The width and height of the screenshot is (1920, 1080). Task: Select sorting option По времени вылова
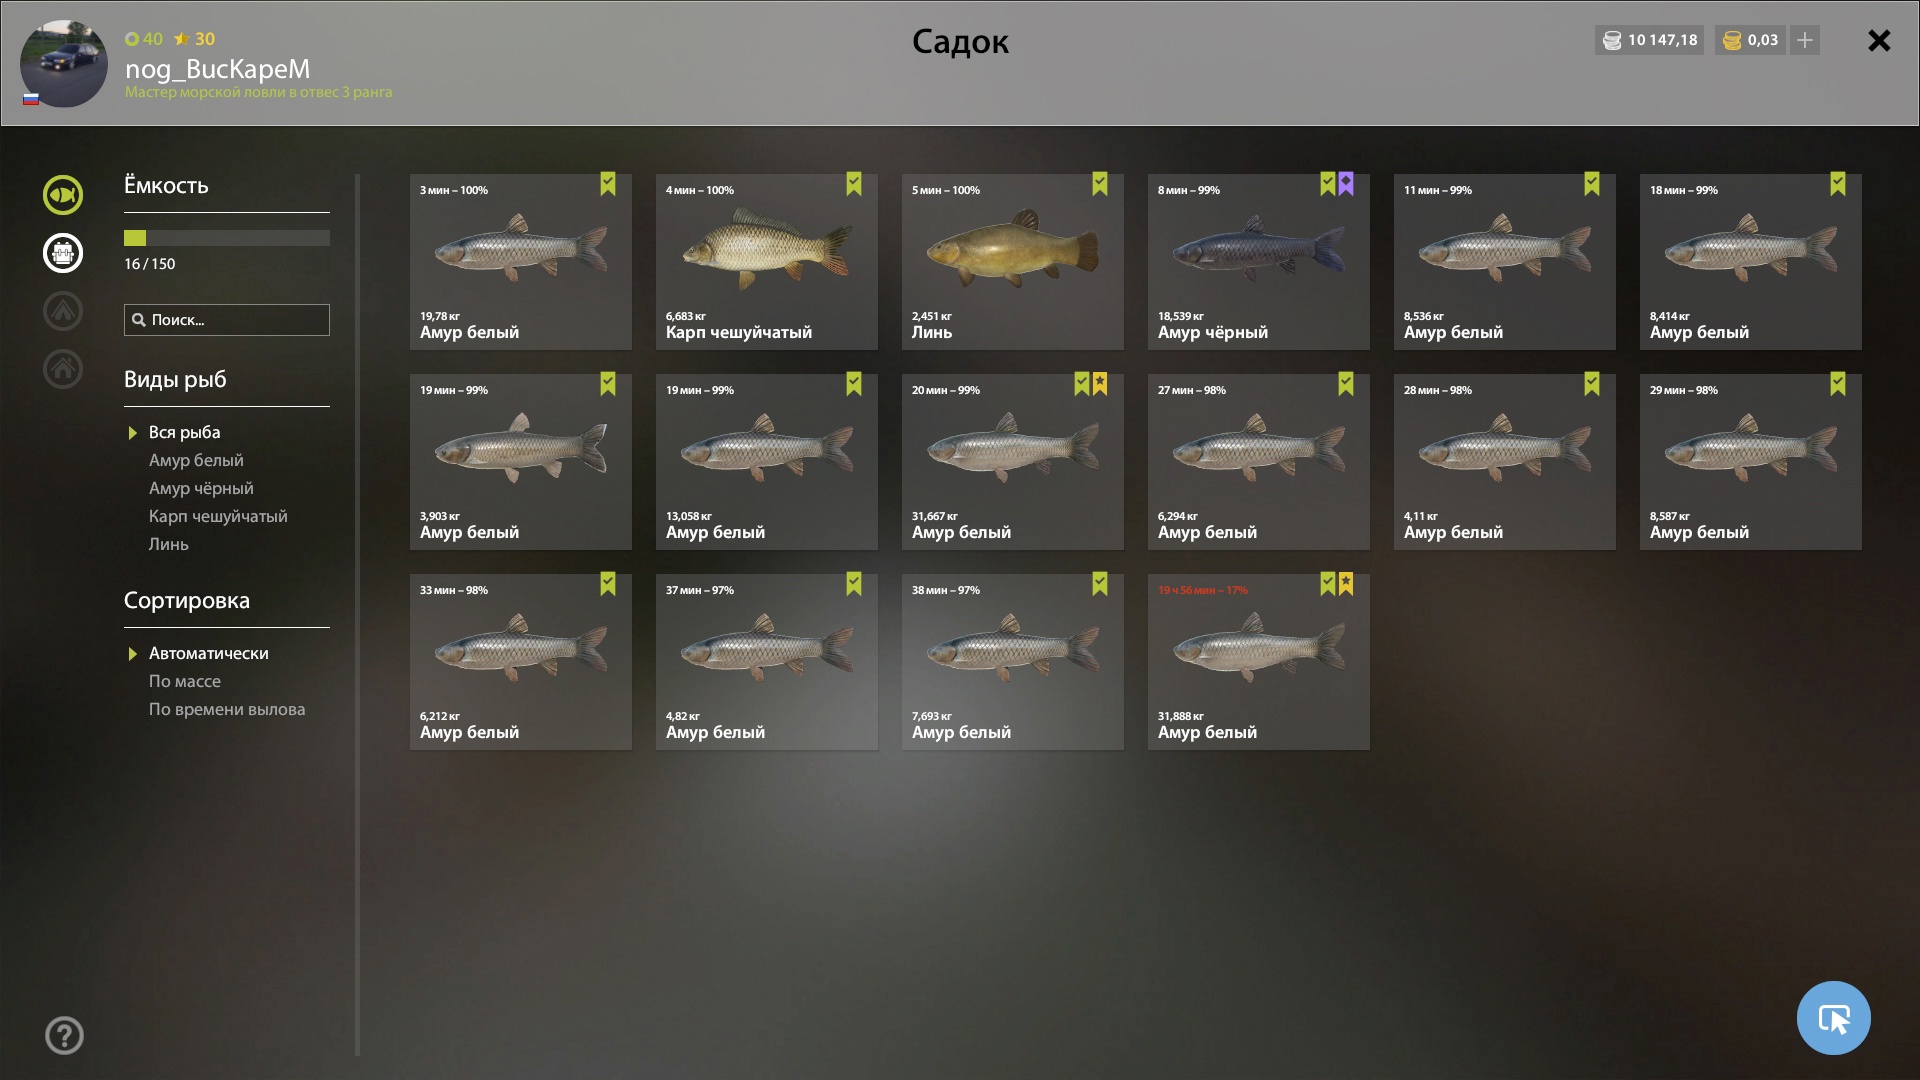pos(227,709)
